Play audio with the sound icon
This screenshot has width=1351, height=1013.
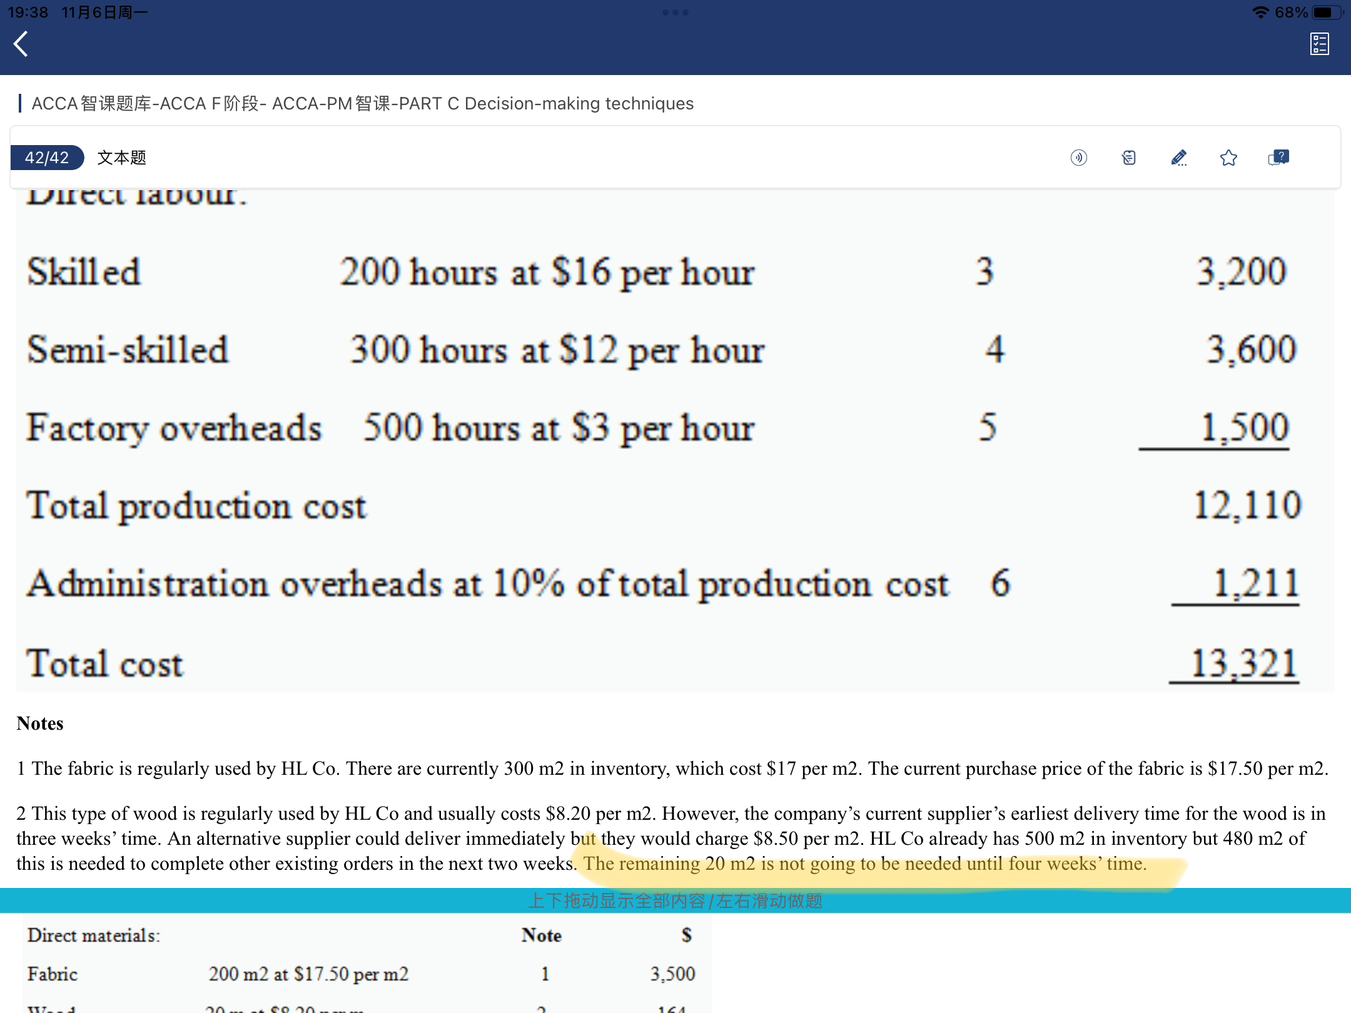pyautogui.click(x=1078, y=158)
